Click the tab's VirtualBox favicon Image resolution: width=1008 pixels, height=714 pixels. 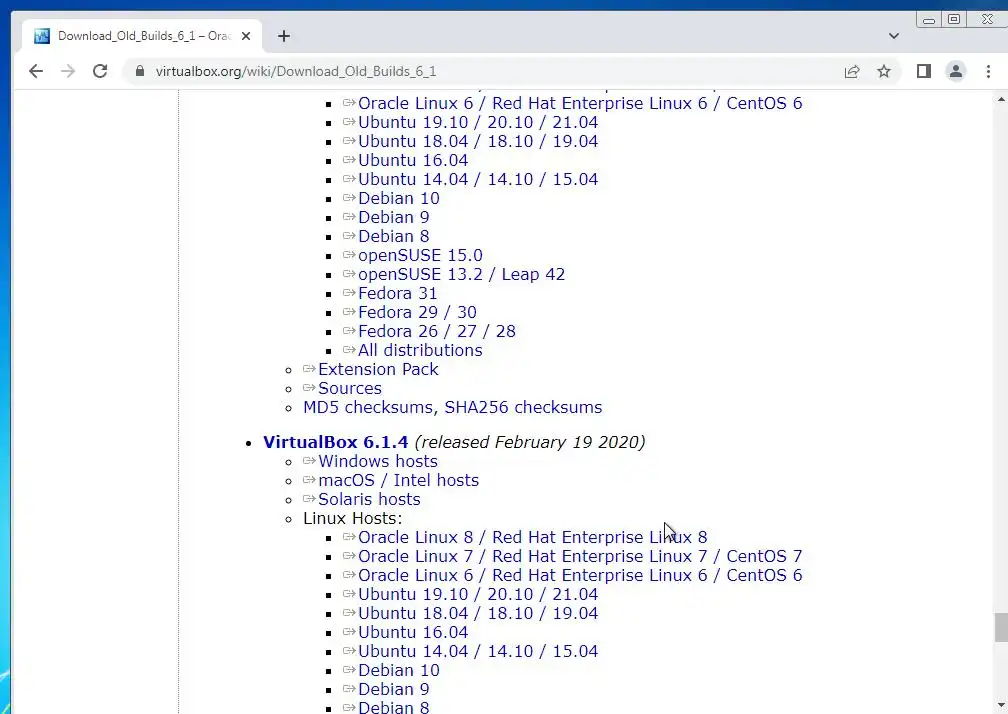pyautogui.click(x=42, y=36)
